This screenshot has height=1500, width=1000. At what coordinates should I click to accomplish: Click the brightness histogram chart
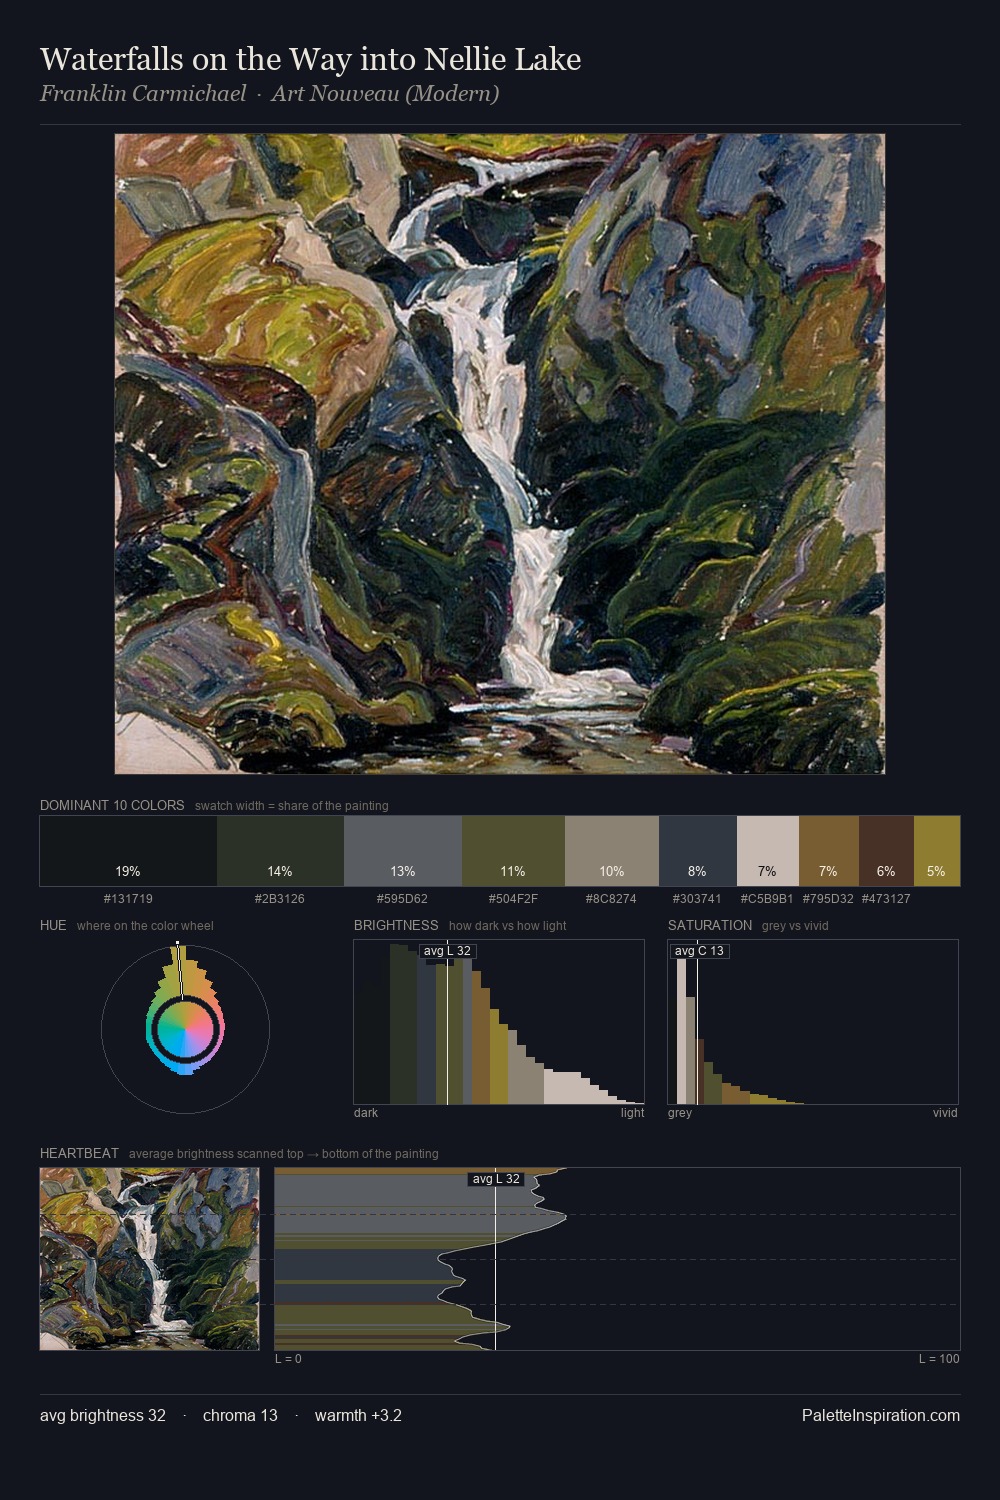coord(499,1022)
